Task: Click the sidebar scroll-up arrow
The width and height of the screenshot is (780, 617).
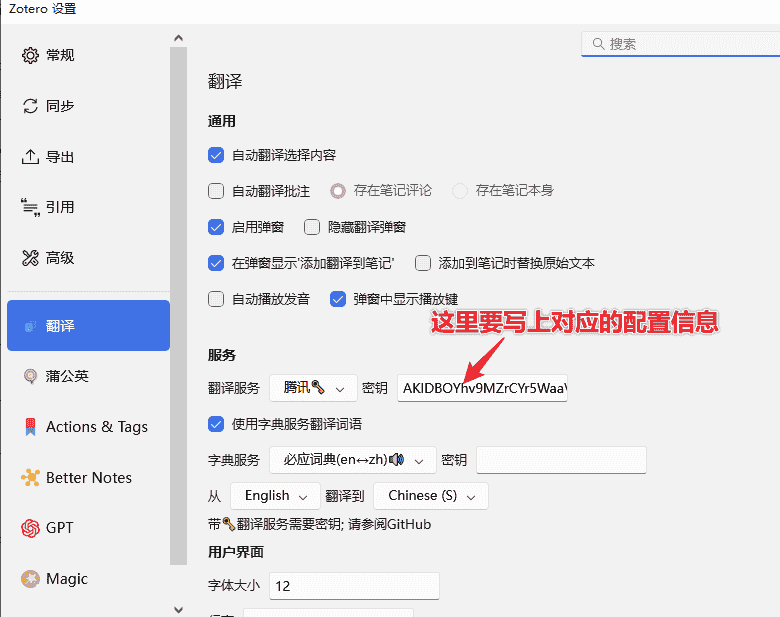Action: coord(179,38)
